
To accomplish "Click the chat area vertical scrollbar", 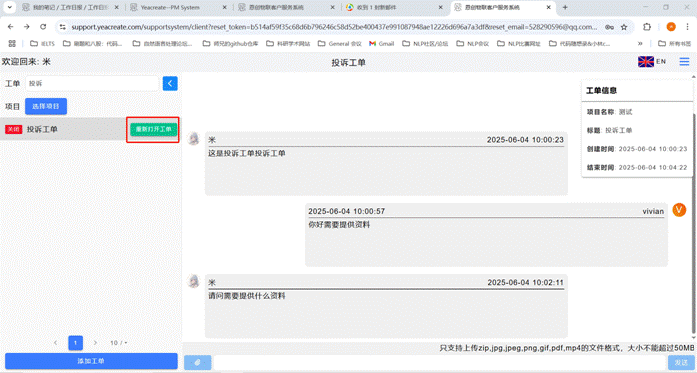I will (693, 222).
